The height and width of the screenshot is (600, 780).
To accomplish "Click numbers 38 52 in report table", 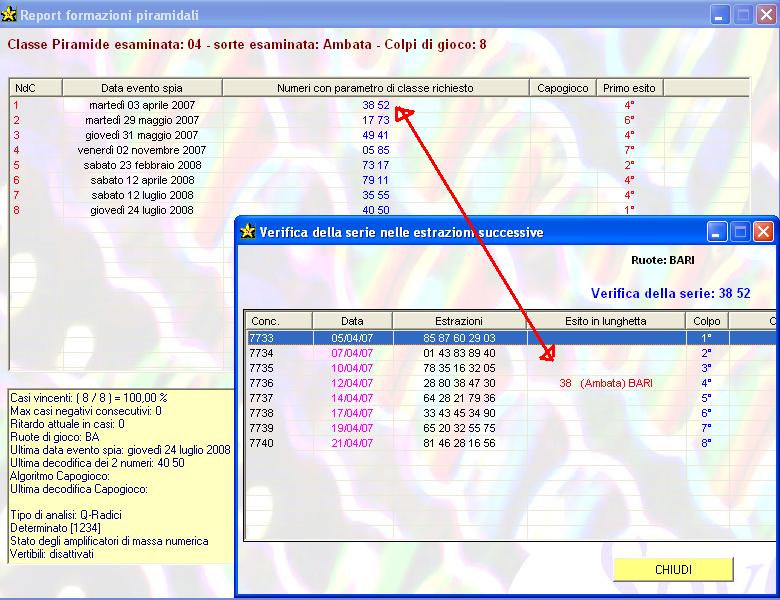I will pos(376,105).
